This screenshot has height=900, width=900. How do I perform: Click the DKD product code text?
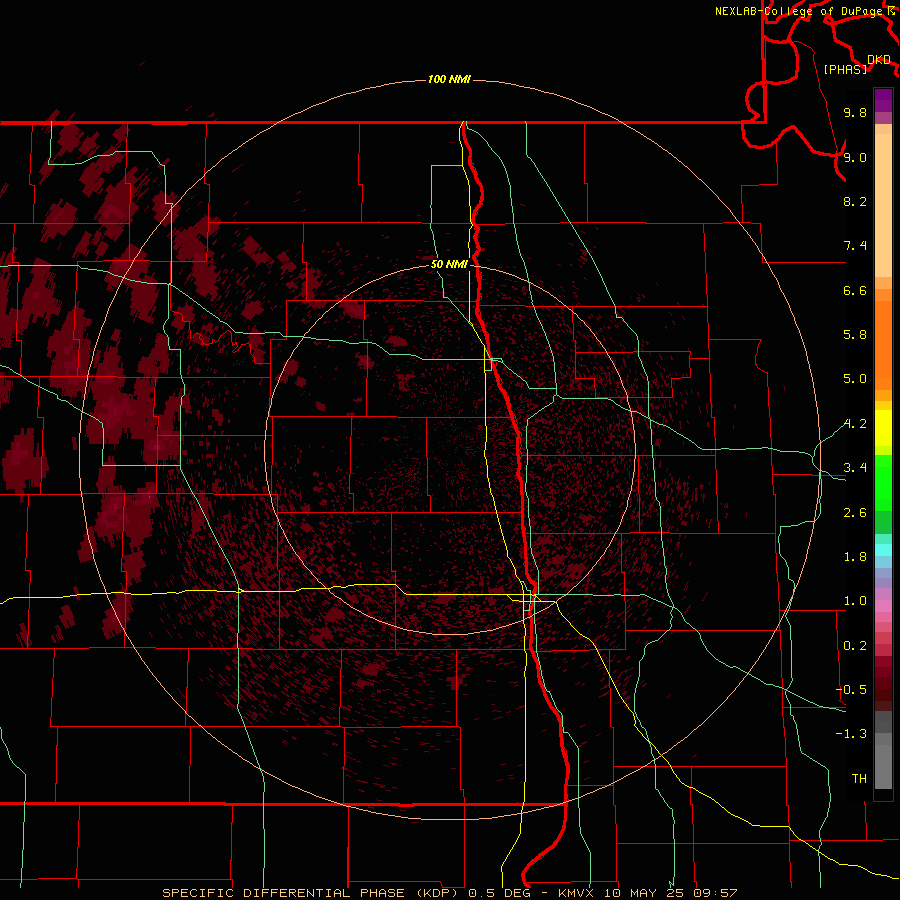(878, 60)
